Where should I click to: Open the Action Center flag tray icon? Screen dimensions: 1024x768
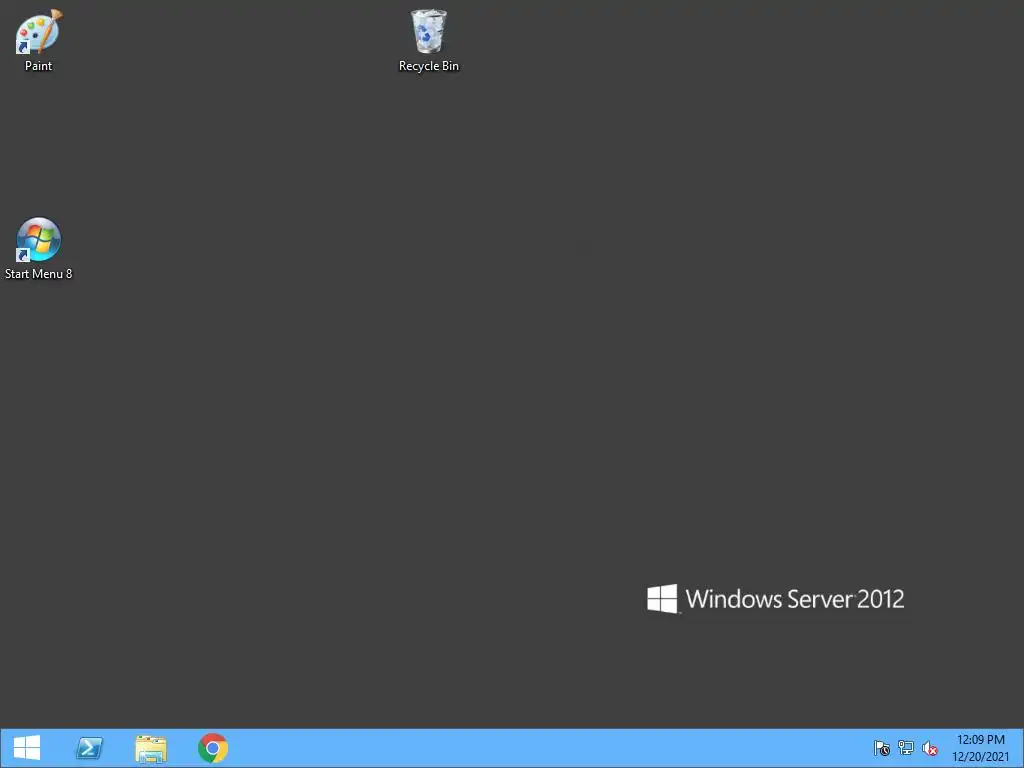(882, 748)
